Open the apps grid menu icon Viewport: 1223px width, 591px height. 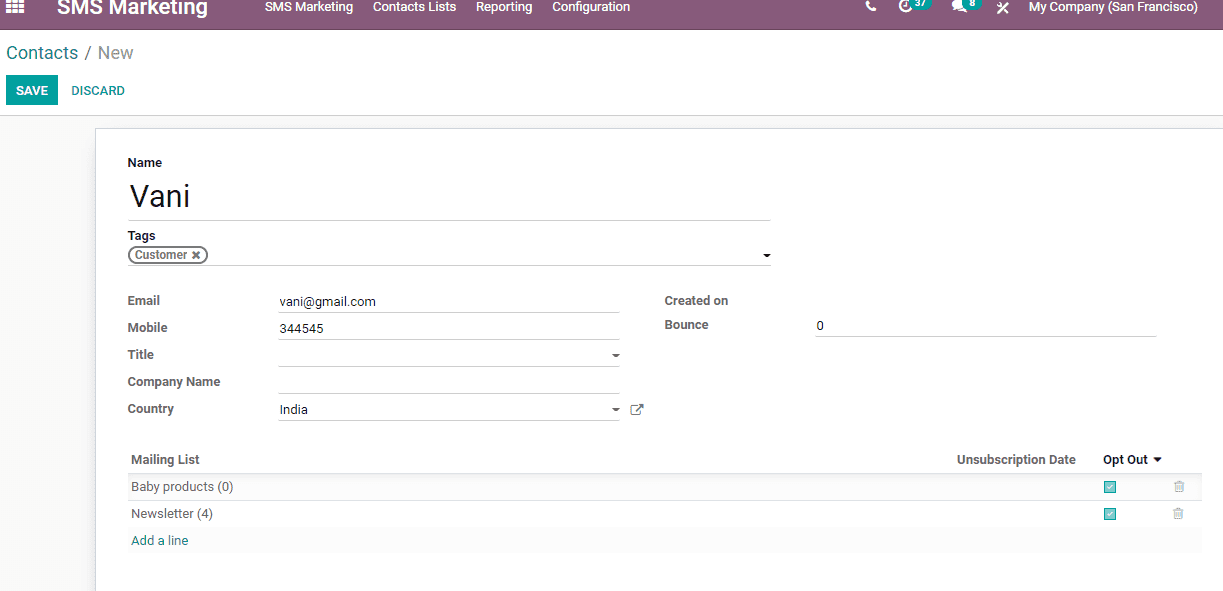click(x=15, y=7)
